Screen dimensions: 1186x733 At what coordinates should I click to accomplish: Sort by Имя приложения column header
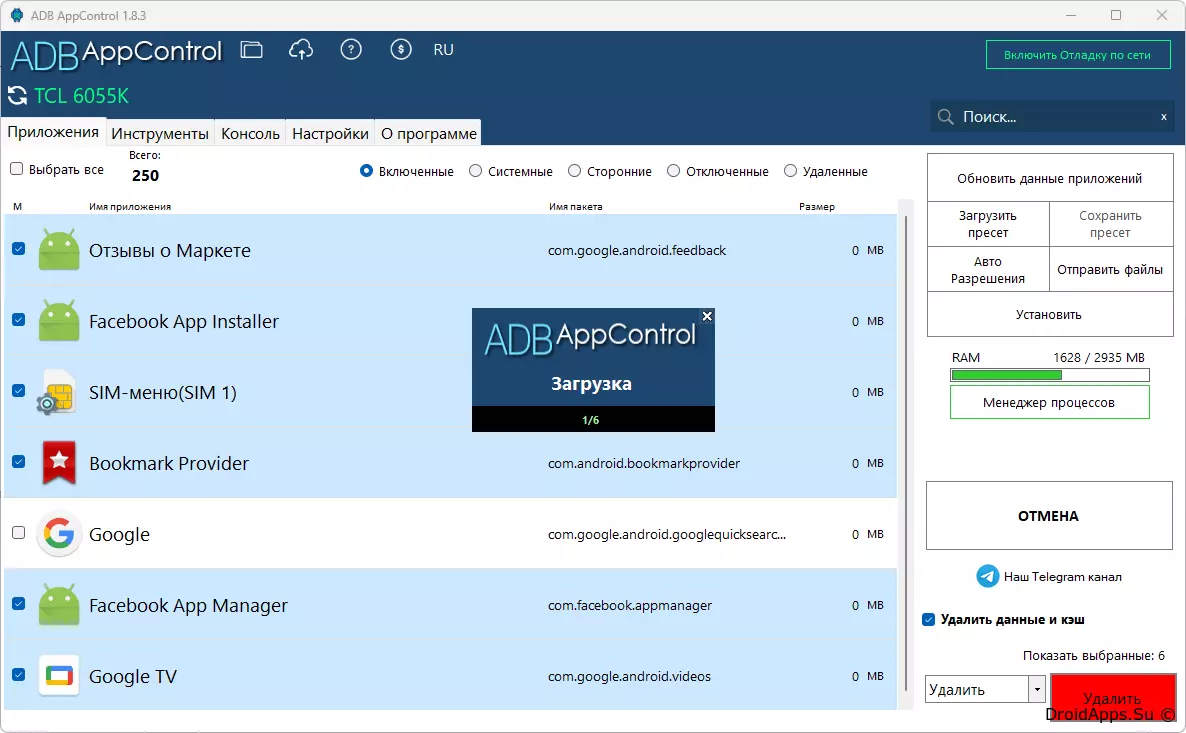point(130,207)
